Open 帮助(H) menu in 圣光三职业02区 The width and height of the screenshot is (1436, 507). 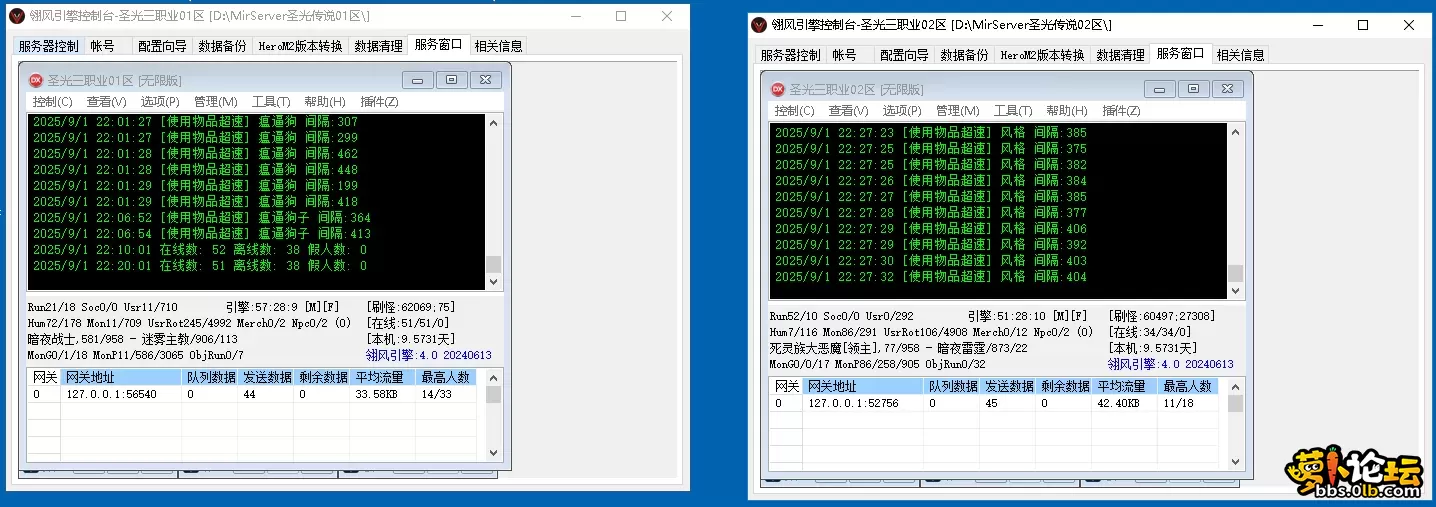pos(1067,111)
